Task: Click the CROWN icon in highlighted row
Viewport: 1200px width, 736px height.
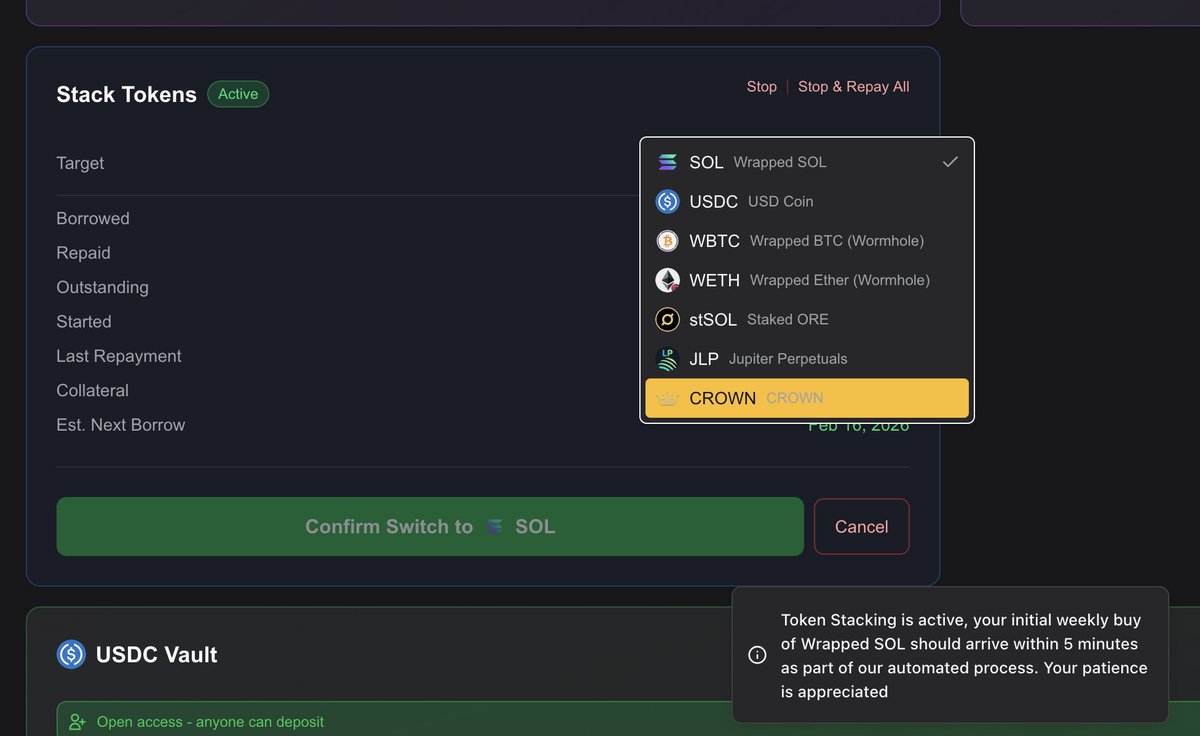Action: coord(667,398)
